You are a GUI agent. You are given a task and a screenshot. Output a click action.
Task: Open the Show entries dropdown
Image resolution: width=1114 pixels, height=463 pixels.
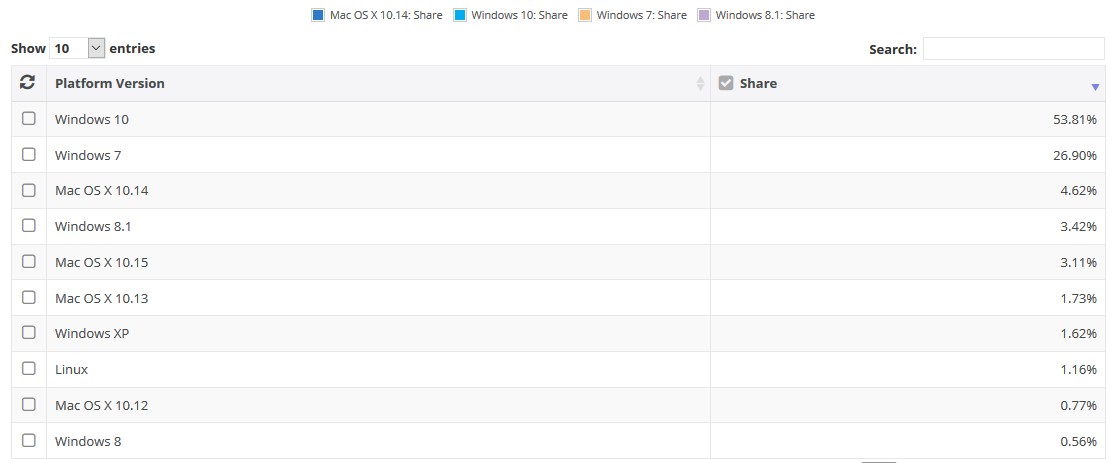(77, 48)
